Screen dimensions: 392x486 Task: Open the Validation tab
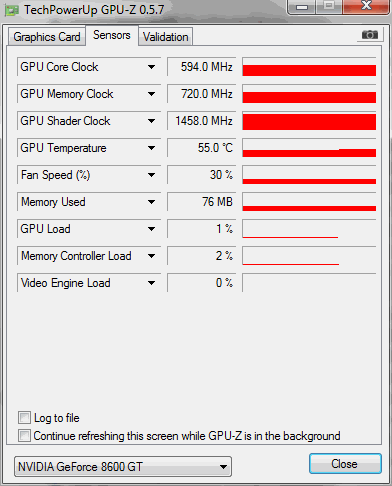tap(166, 37)
